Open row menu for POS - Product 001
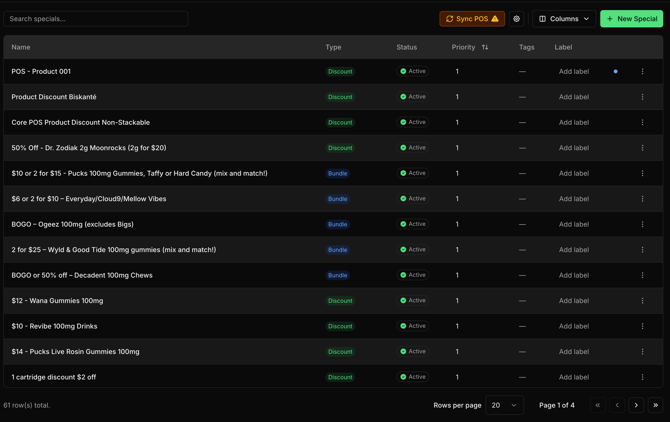Screen dimensions: 670x422 tap(642, 71)
